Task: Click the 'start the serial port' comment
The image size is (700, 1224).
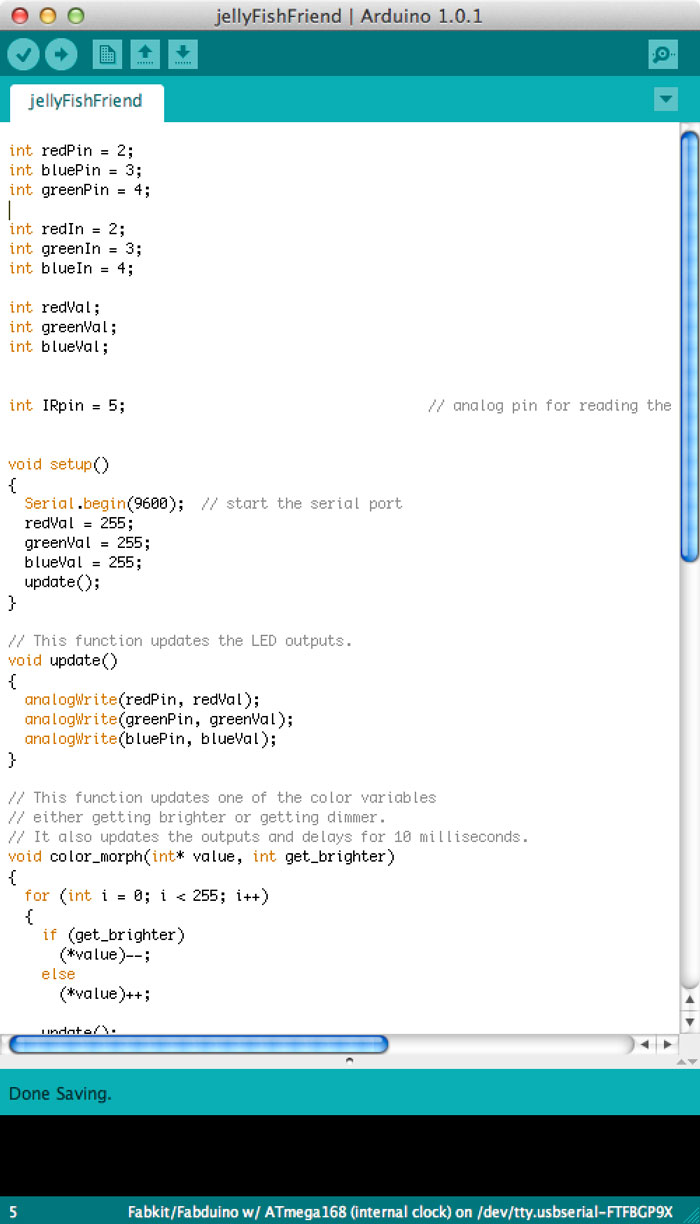Action: coord(302,504)
